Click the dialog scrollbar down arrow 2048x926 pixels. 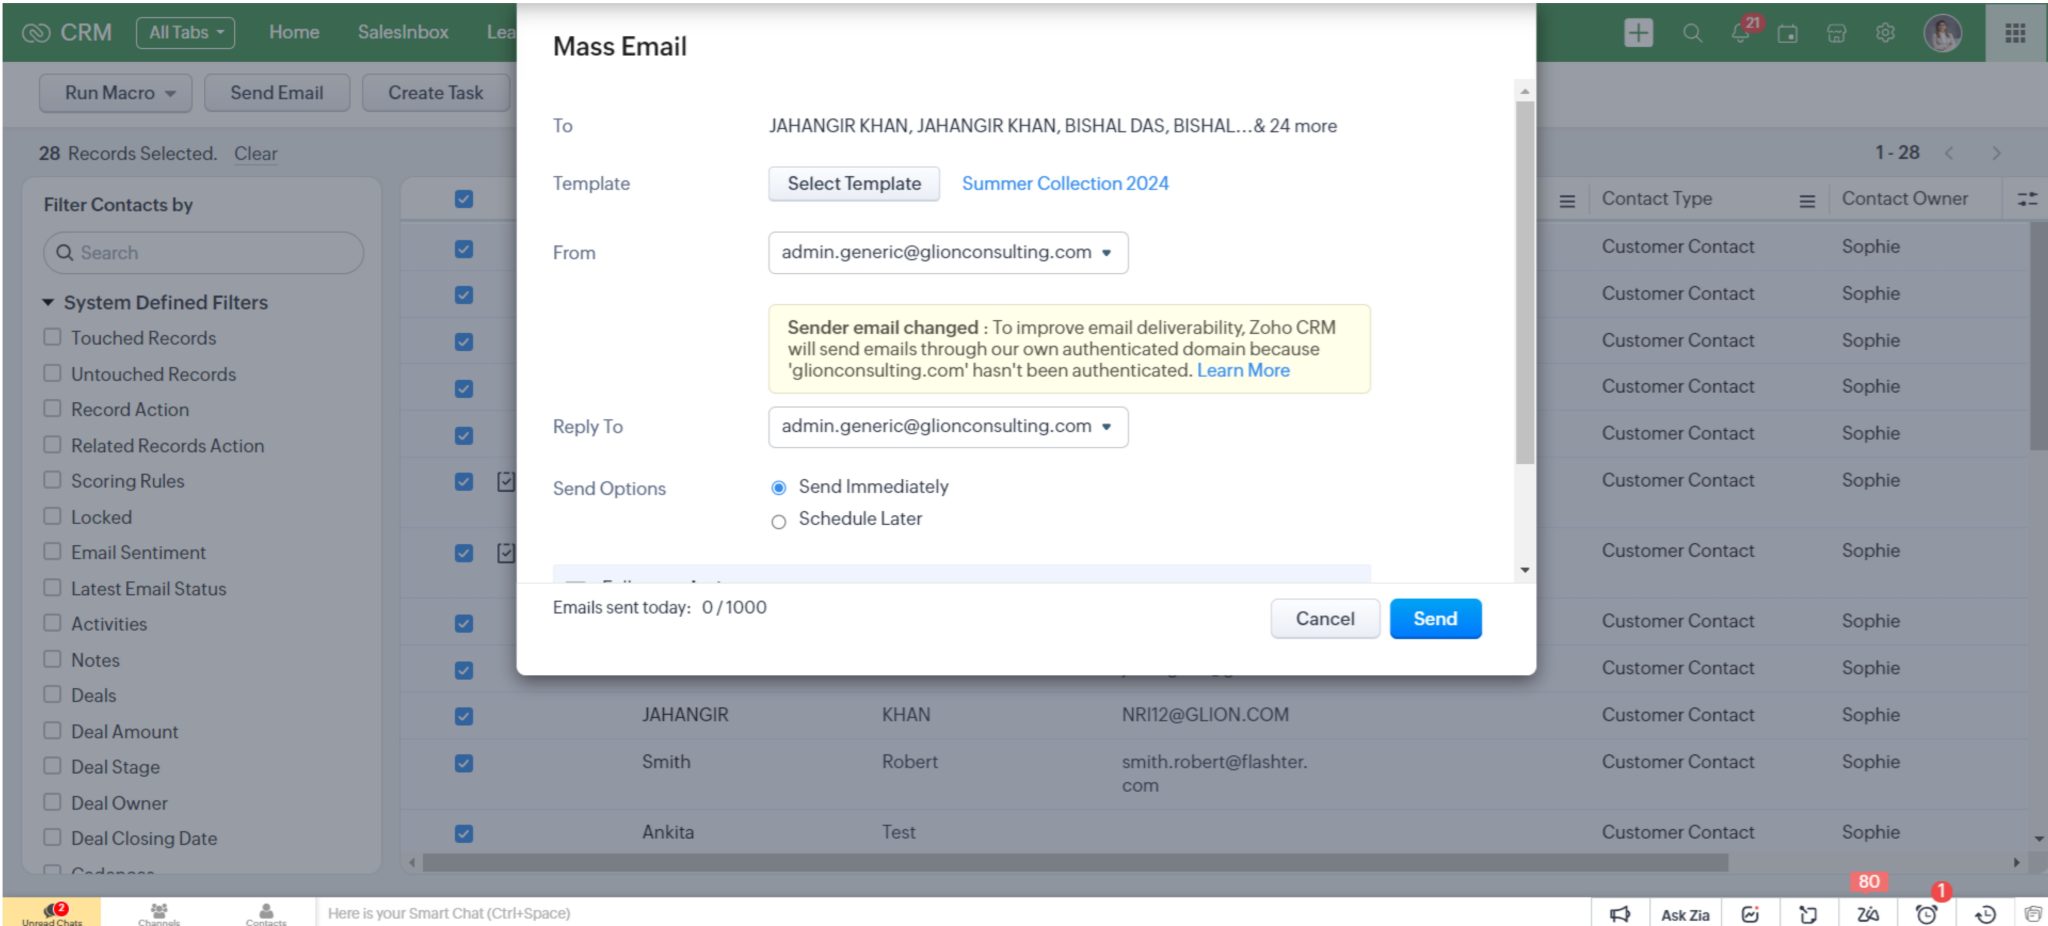[x=1524, y=570]
